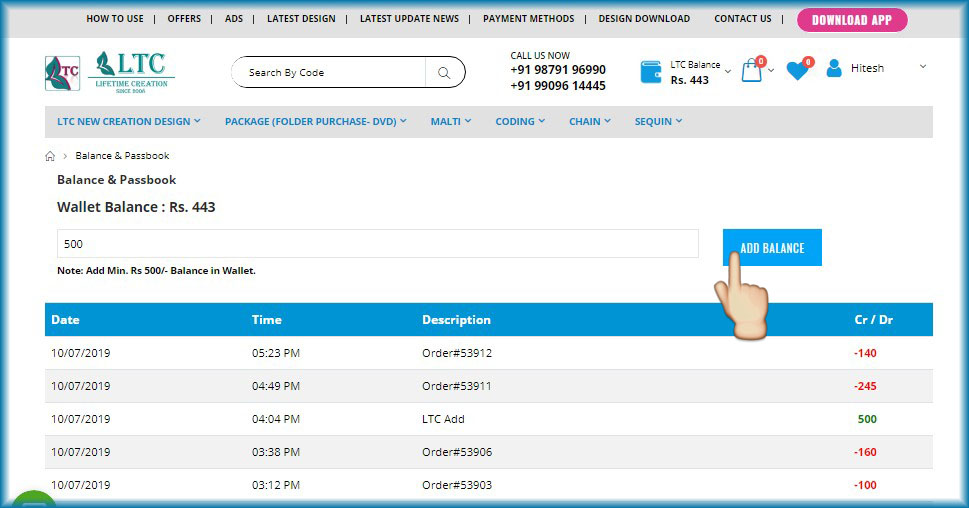Click the user profile icon

pos(833,69)
